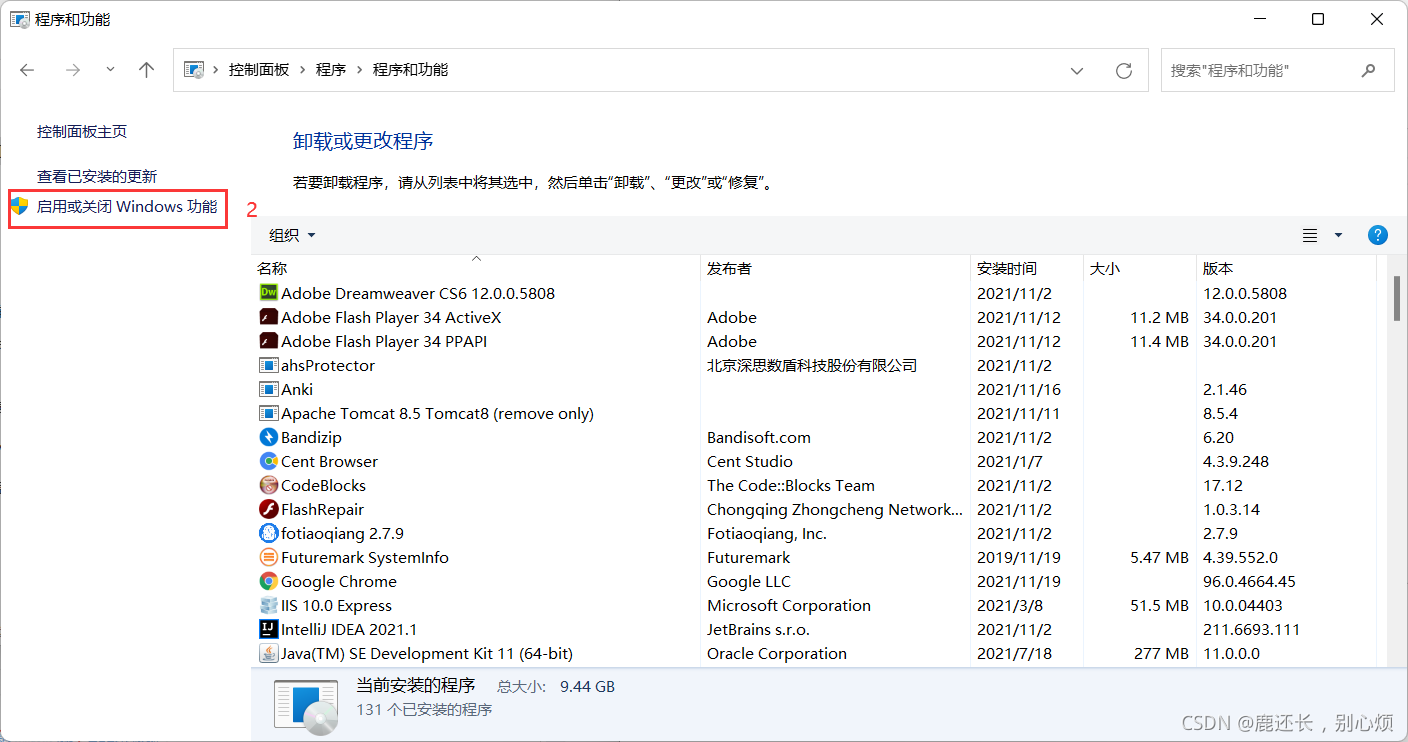Click the fotiaoqiang 2.7.9 program icon
The height and width of the screenshot is (742, 1408).
(x=268, y=533)
